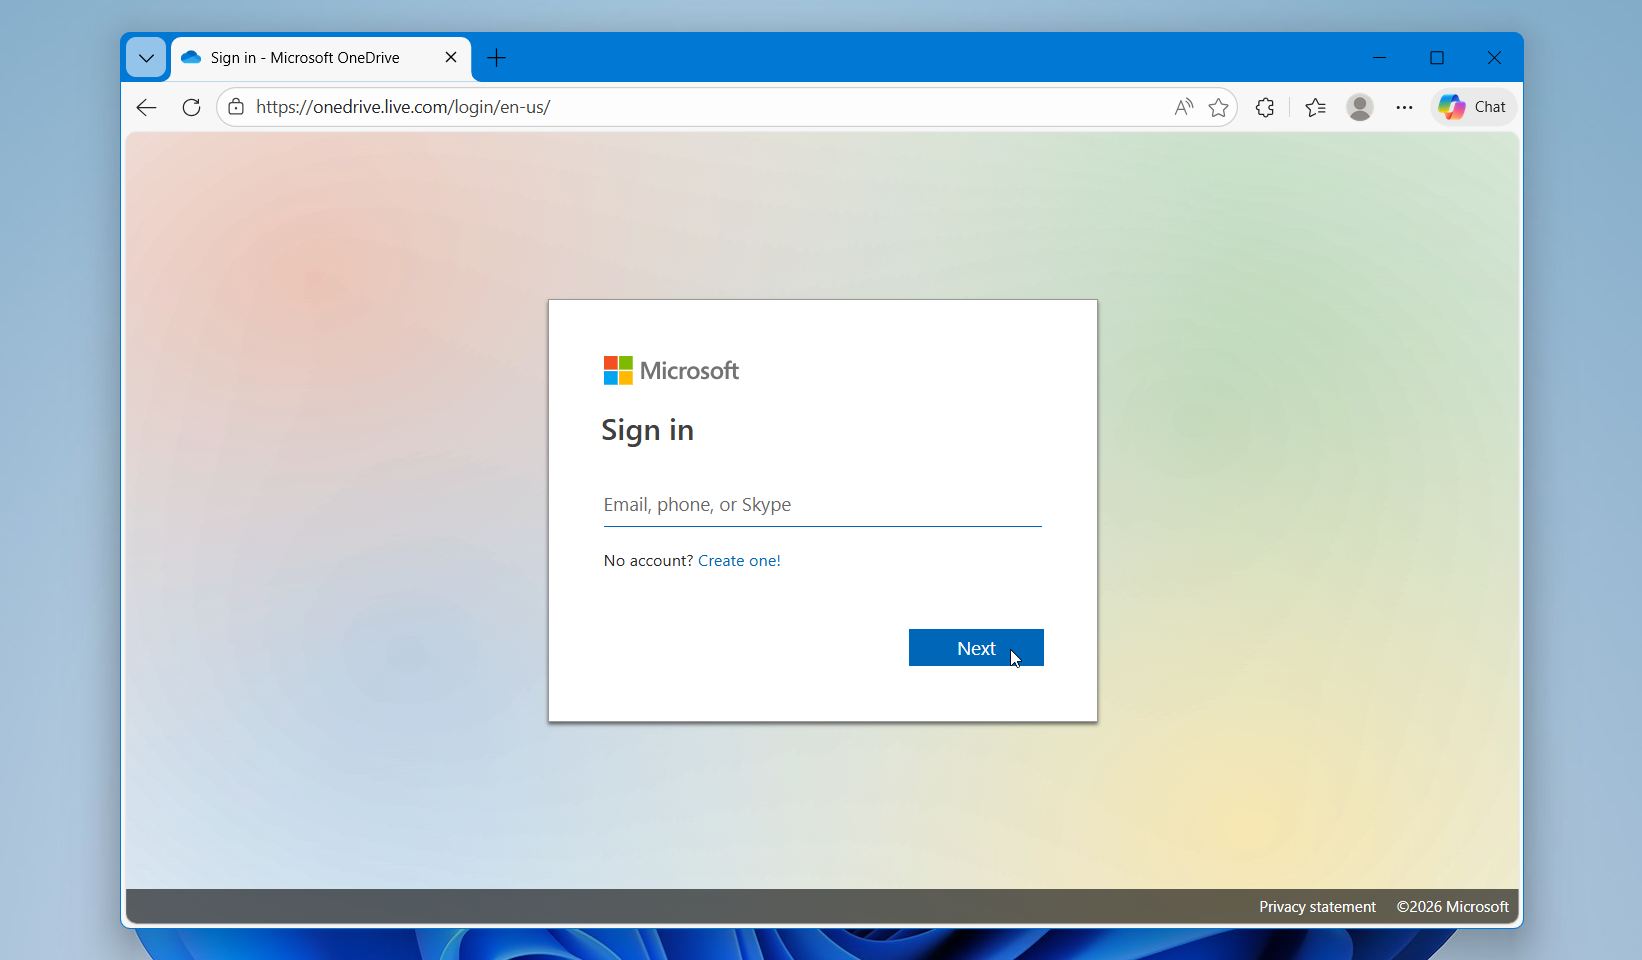The image size is (1642, 960).
Task: Open the Create one! account link
Action: 739,560
